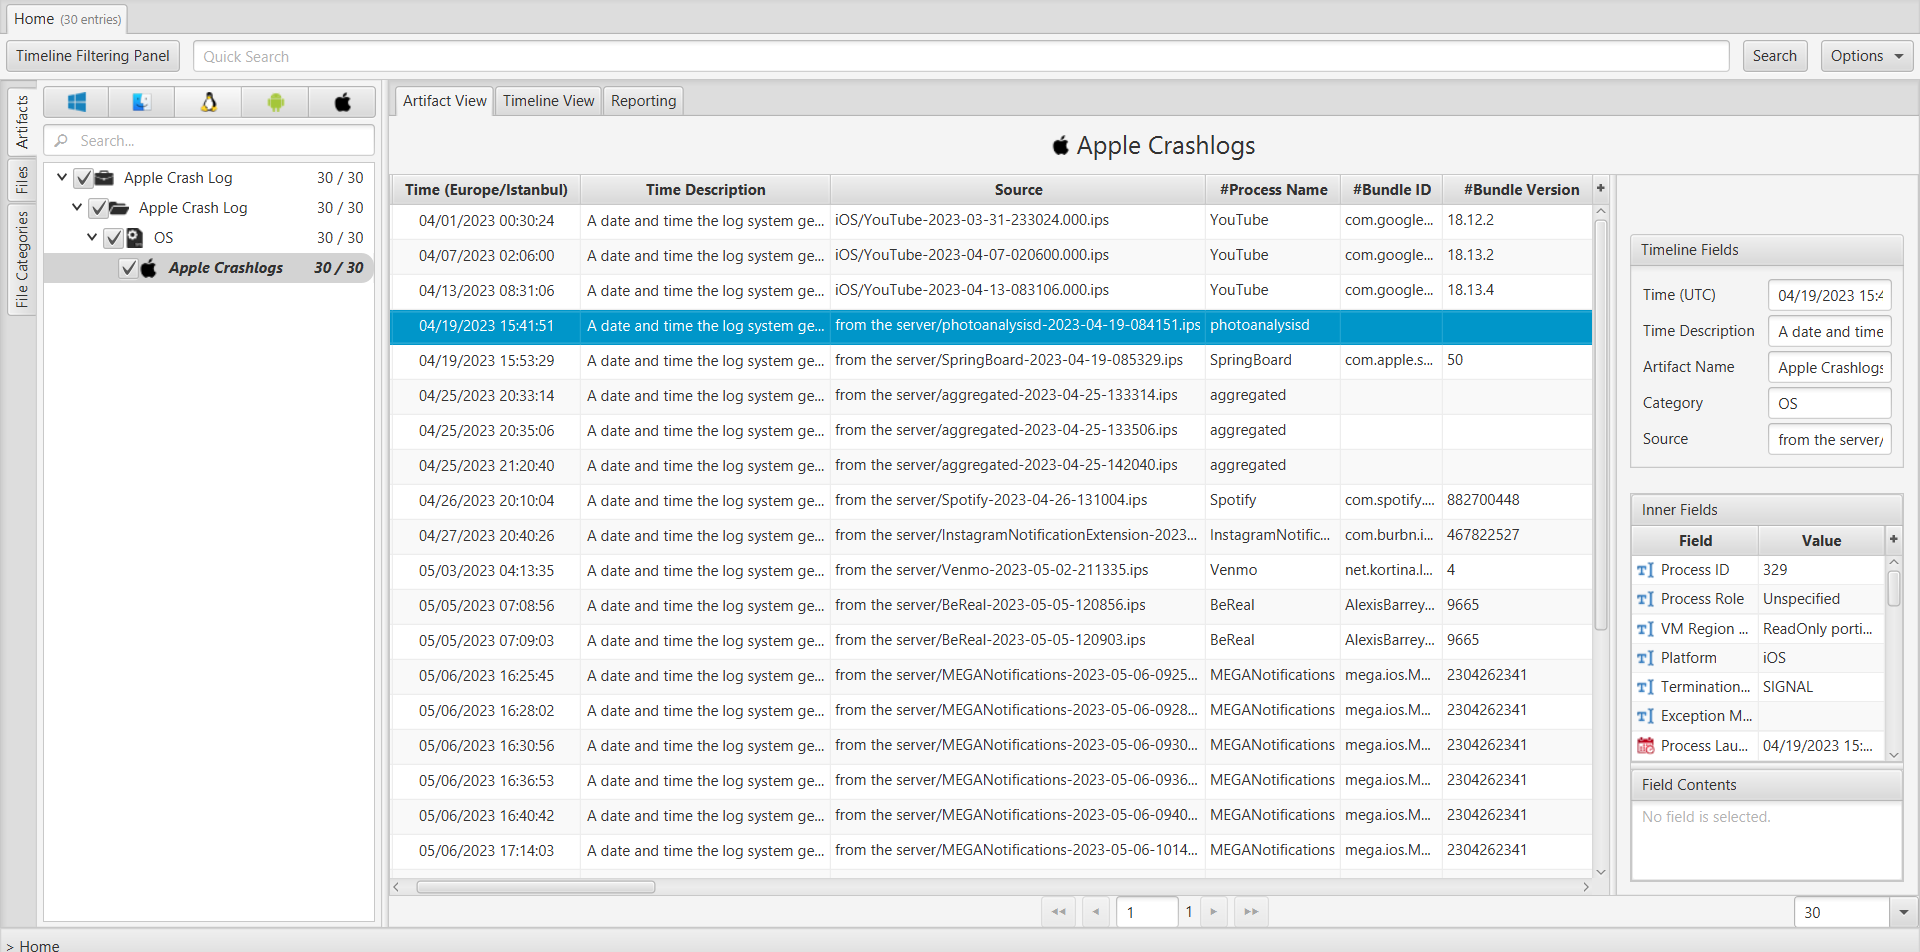Switch to the Reporting tab
This screenshot has height=952, width=1920.
643,101
